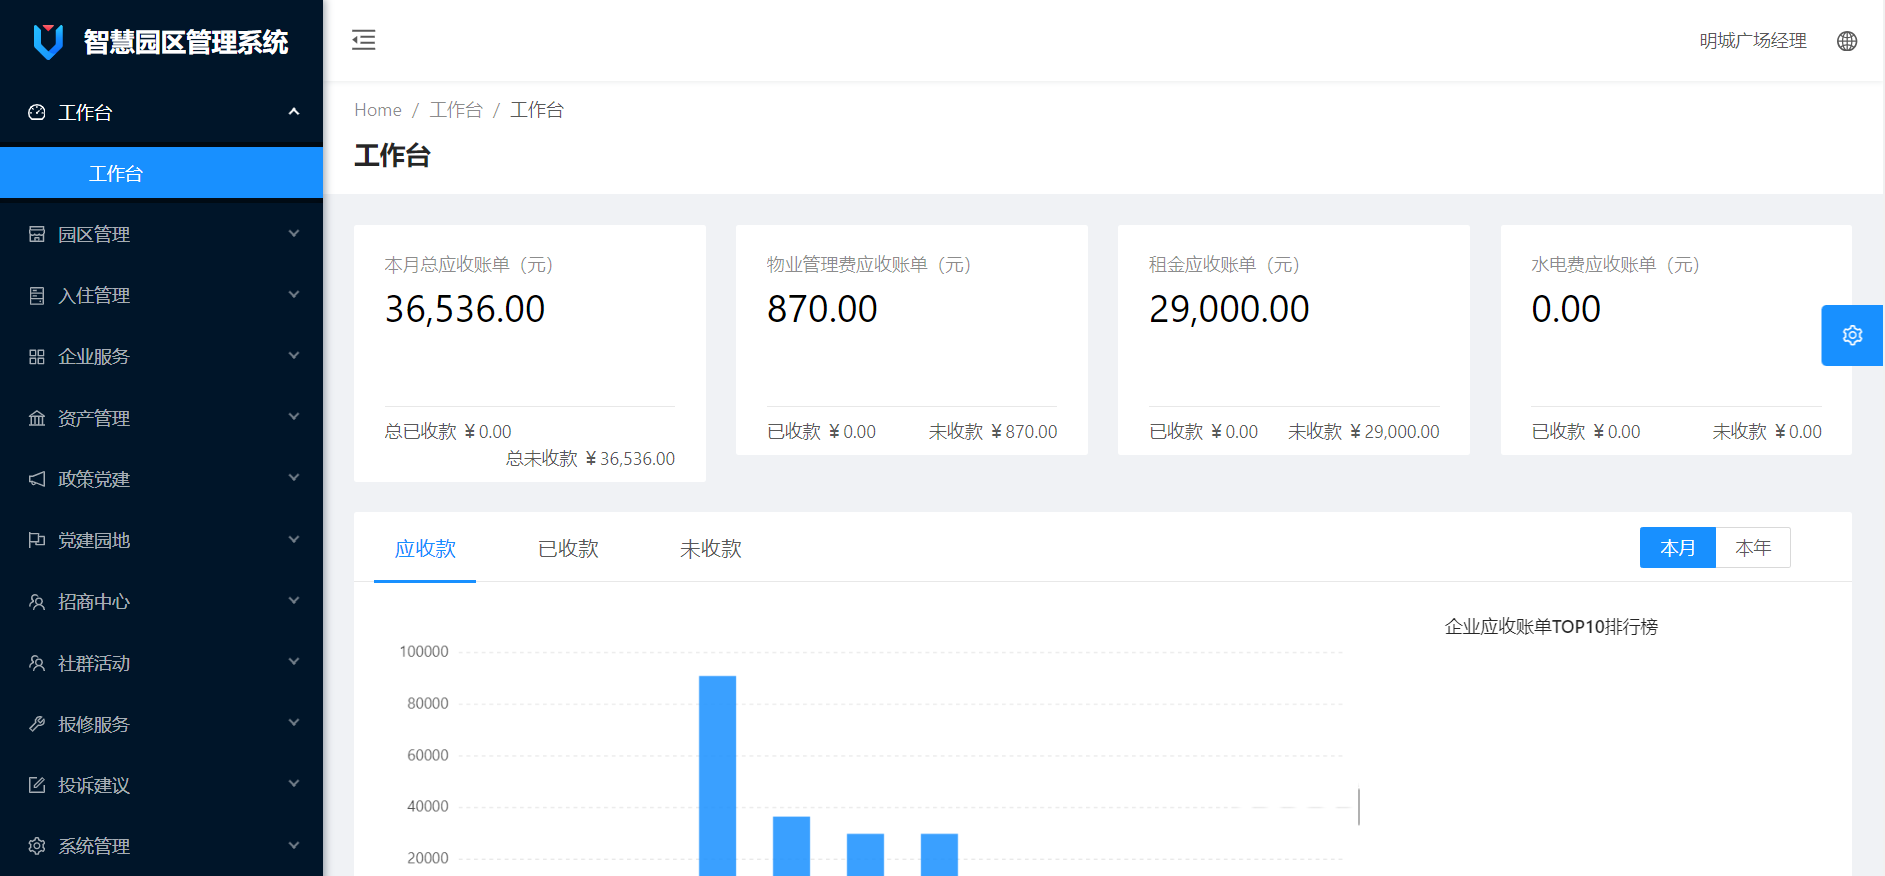1885x876 pixels.
Task: Expand 系统管理 submenu arrow
Action: coord(294,845)
